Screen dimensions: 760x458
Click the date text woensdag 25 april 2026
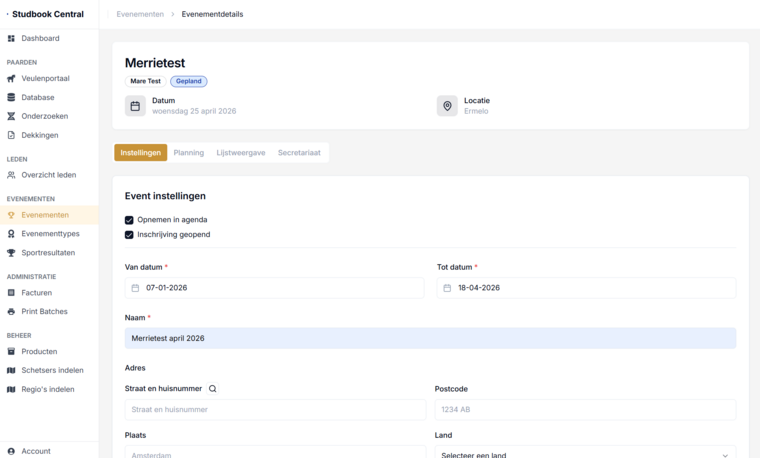(194, 111)
